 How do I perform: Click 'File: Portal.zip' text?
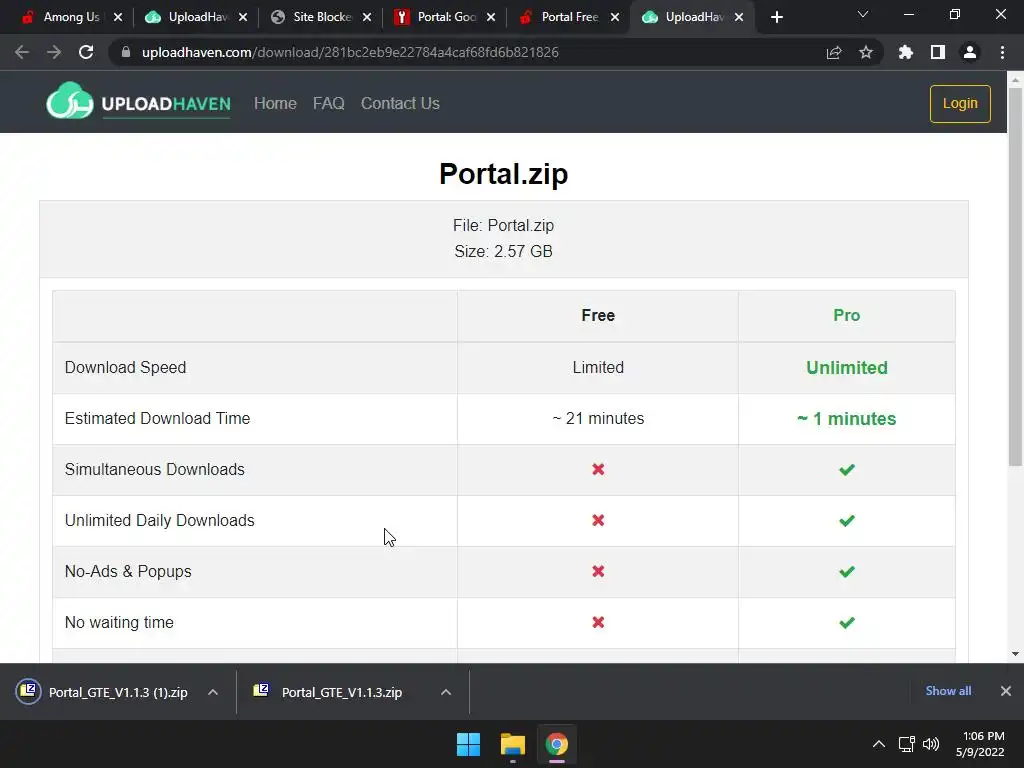504,225
